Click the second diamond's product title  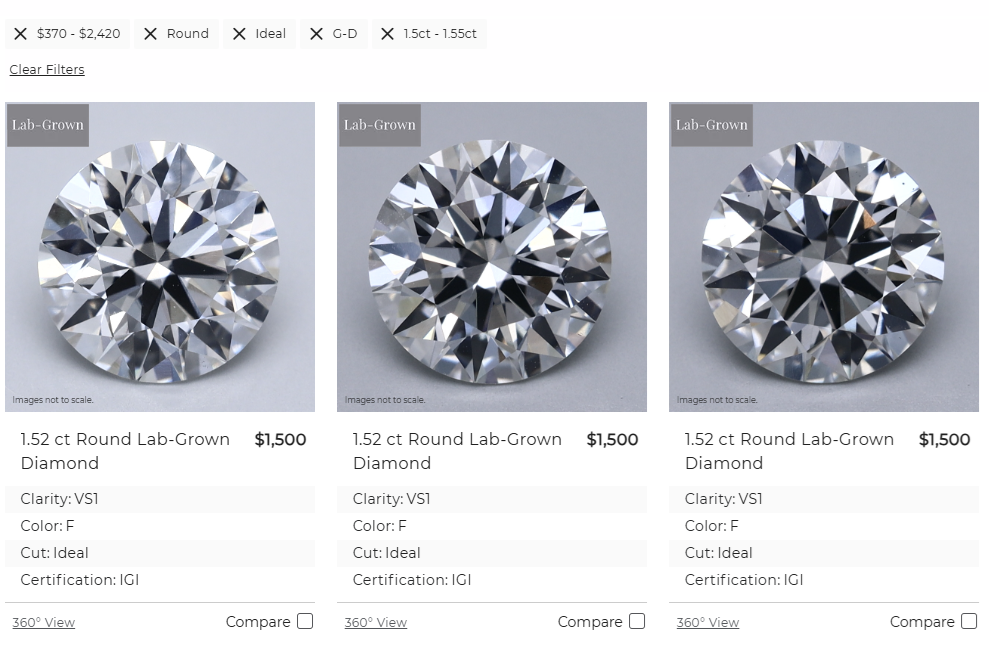(457, 451)
